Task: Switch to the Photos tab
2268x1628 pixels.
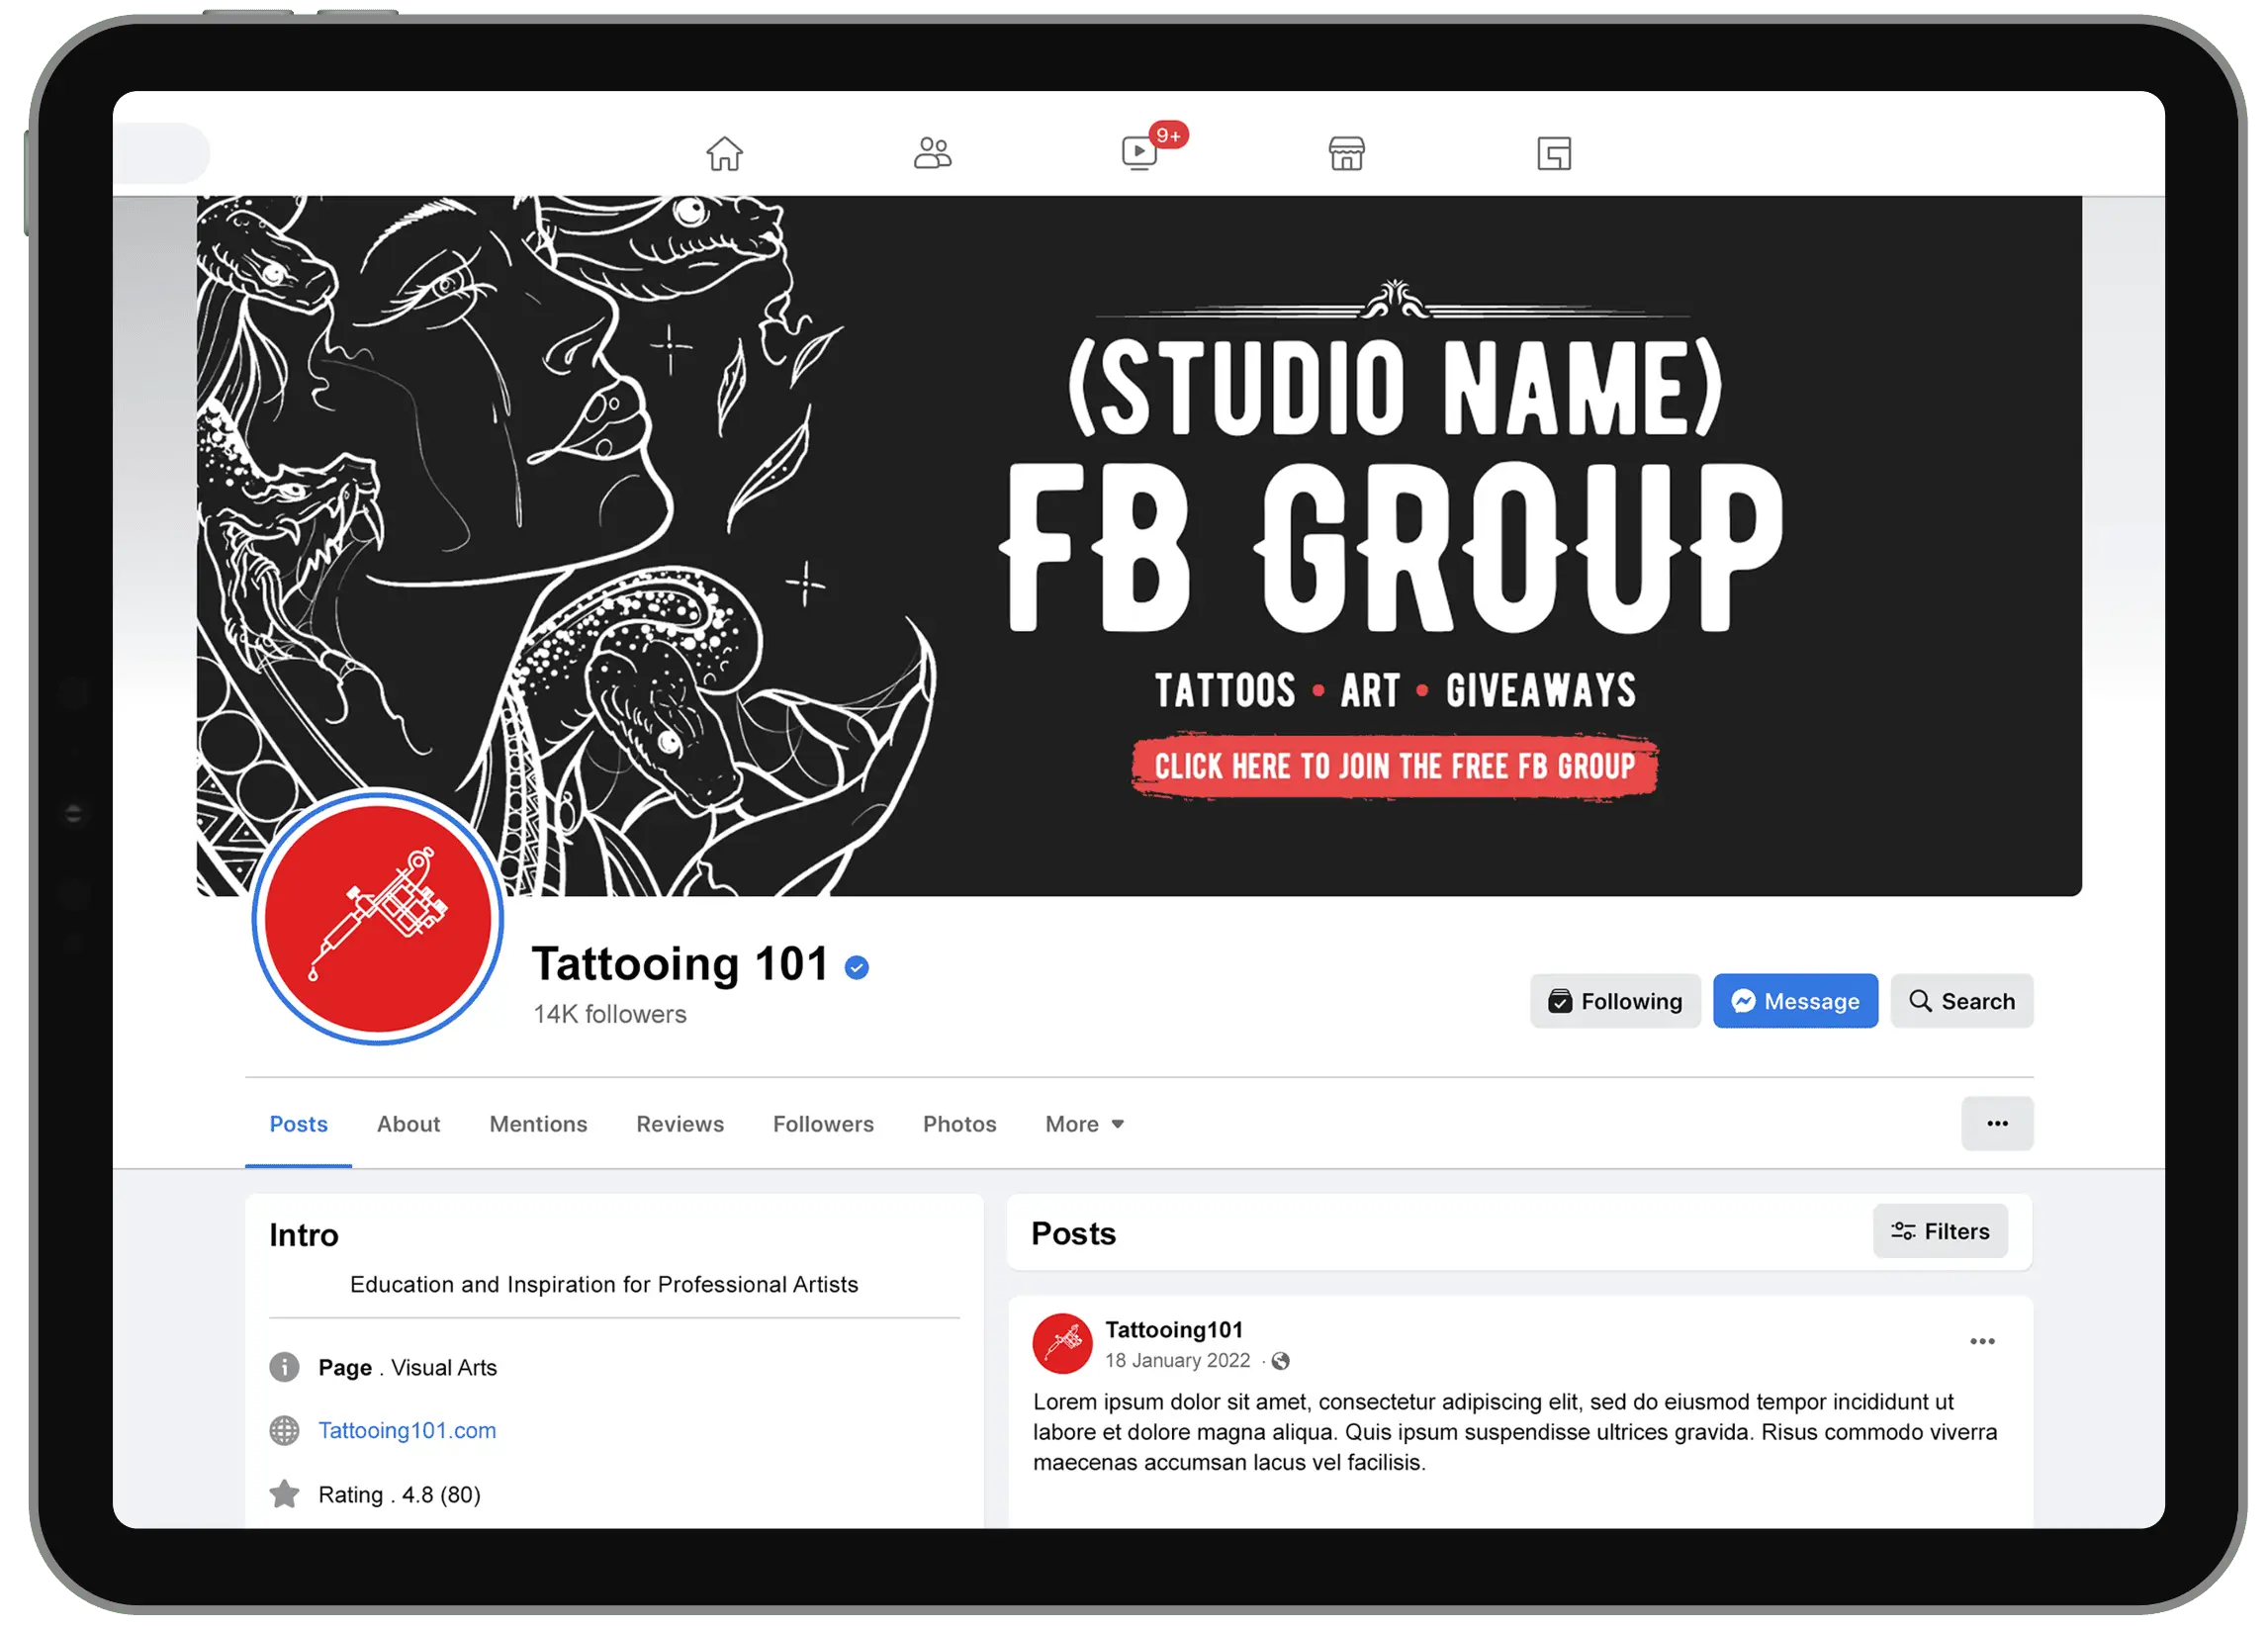Action: 959,1125
